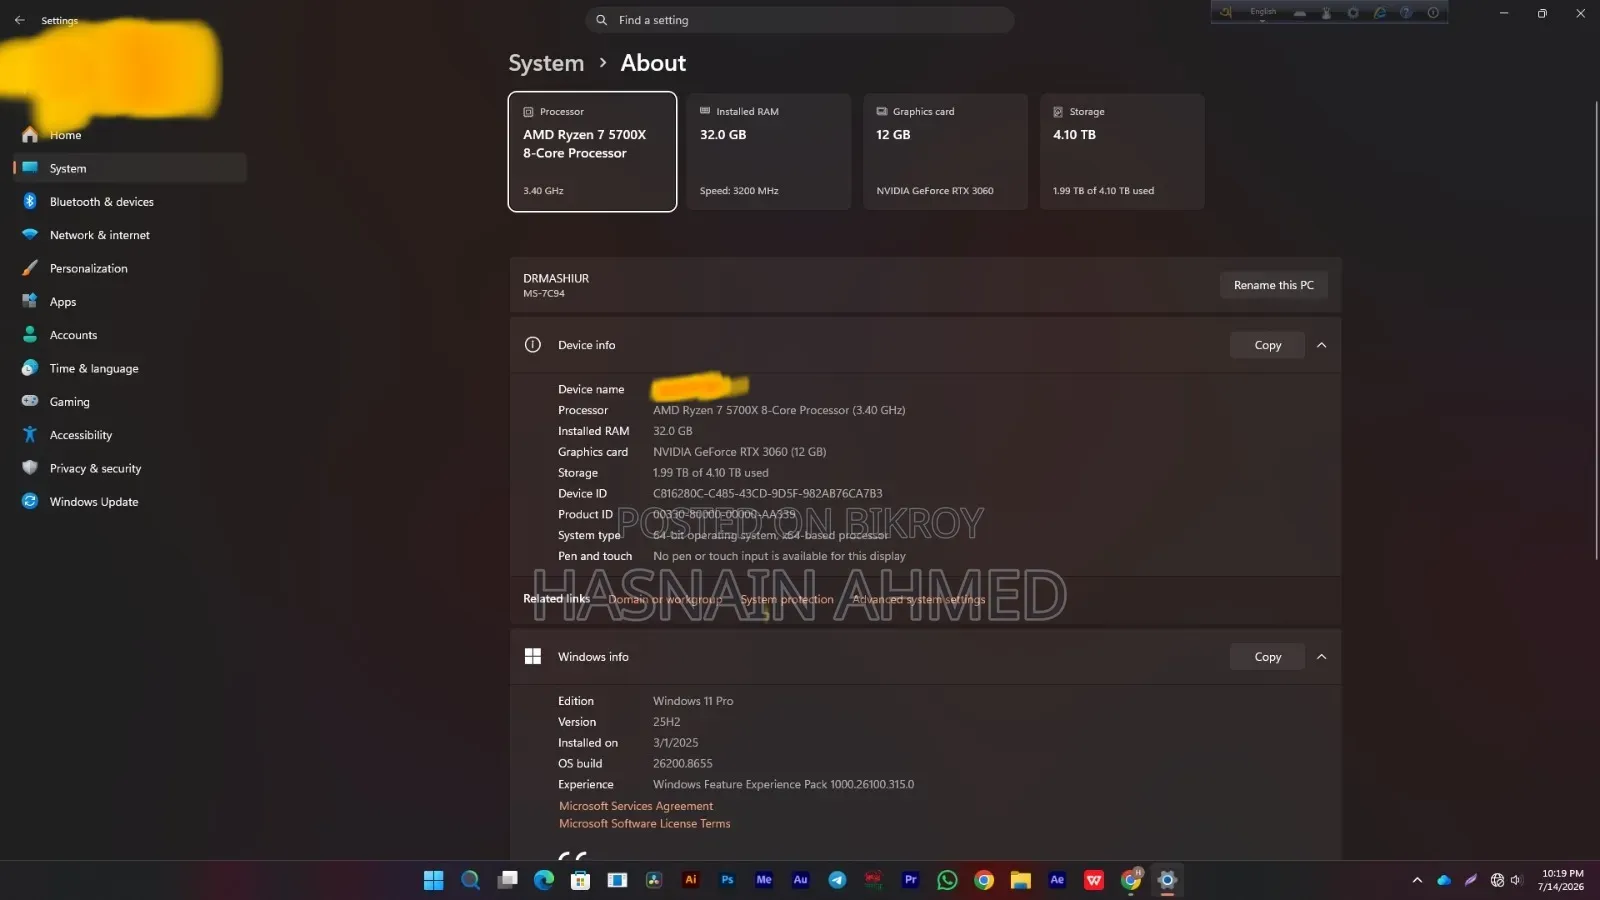Open the Windows Start menu

(x=433, y=880)
